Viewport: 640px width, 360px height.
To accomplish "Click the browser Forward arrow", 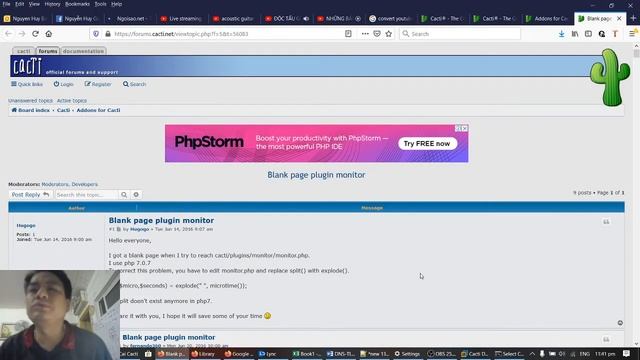I will (22, 34).
